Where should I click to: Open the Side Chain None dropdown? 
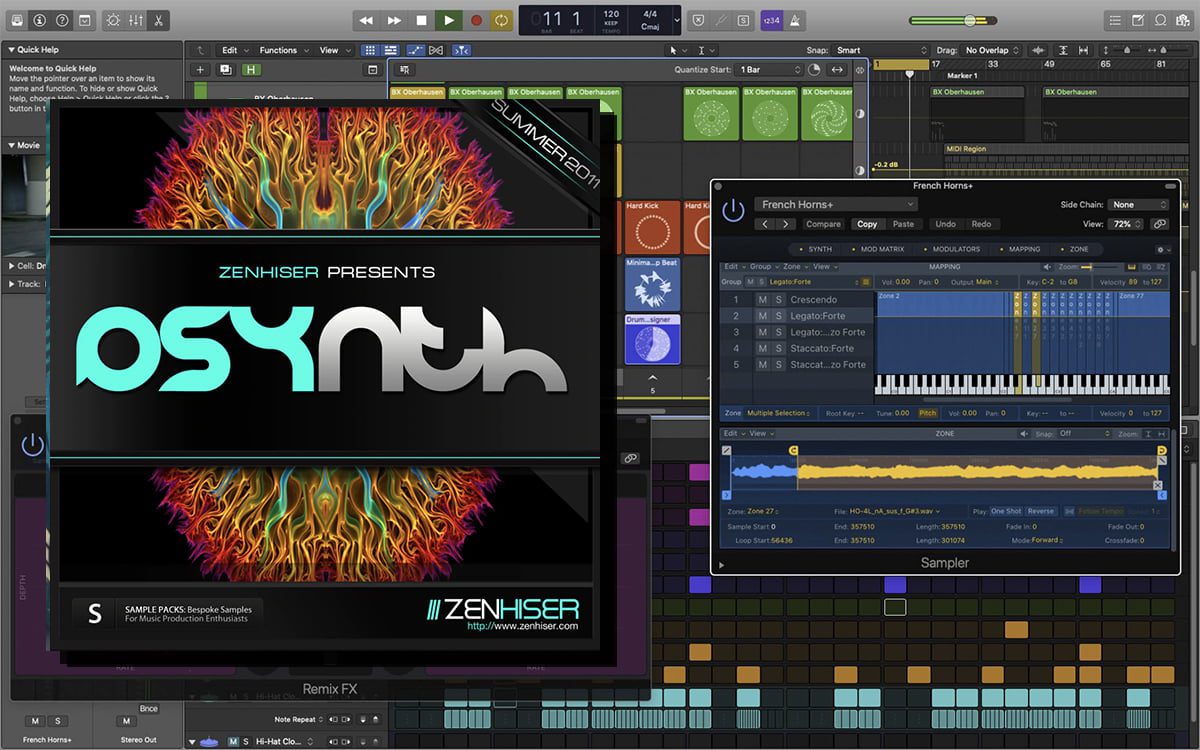1138,205
